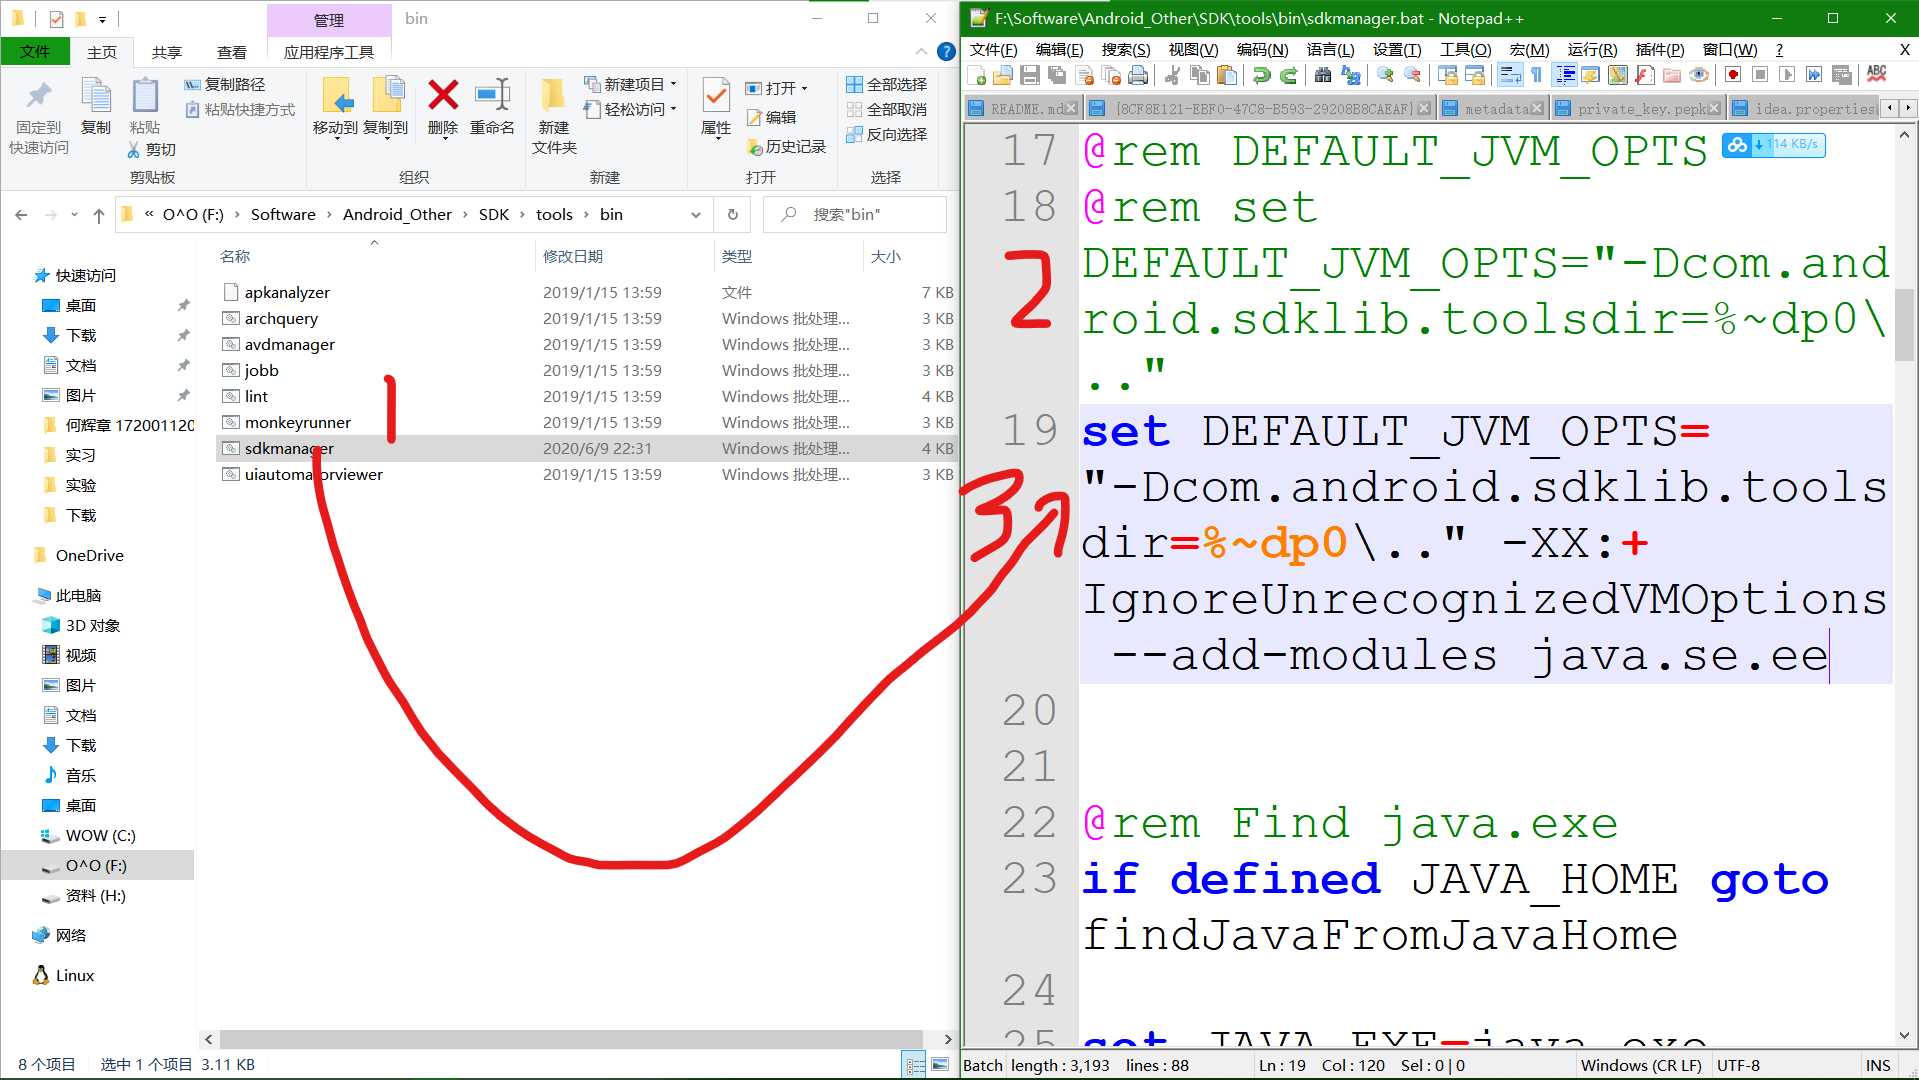The width and height of the screenshot is (1919, 1080).
Task: Click the Print icon in Notepad++ toolbar
Action: click(1138, 75)
